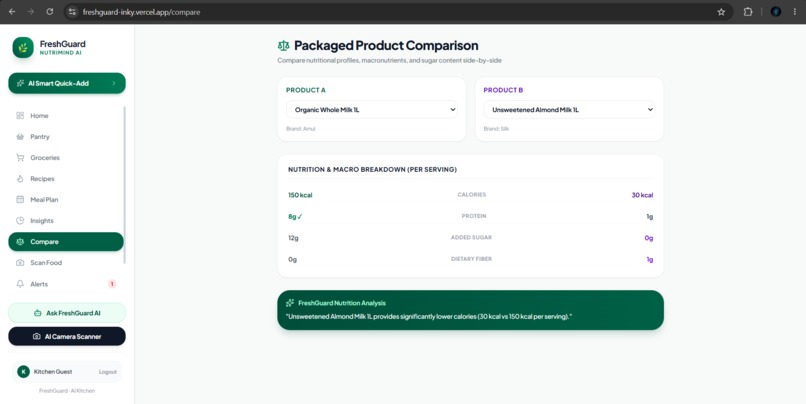
Task: Open the Groceries page
Action: click(66, 158)
